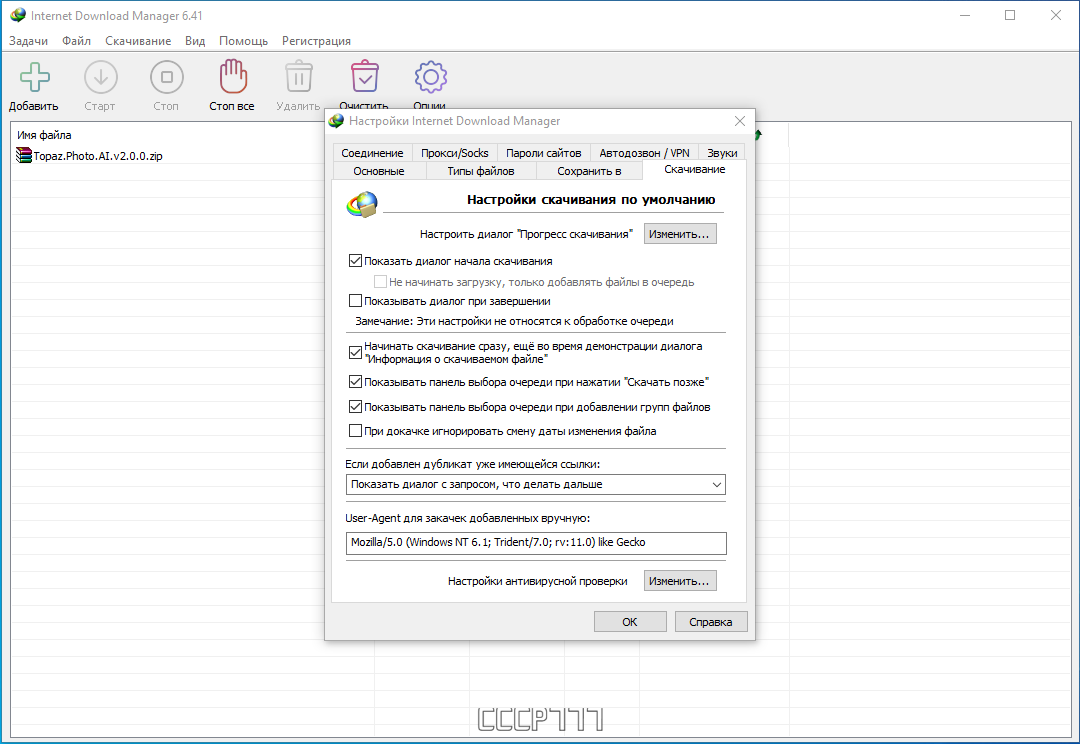Enable Показывать диалог при завершении
Screen dimensions: 1080x744
(x=355, y=301)
